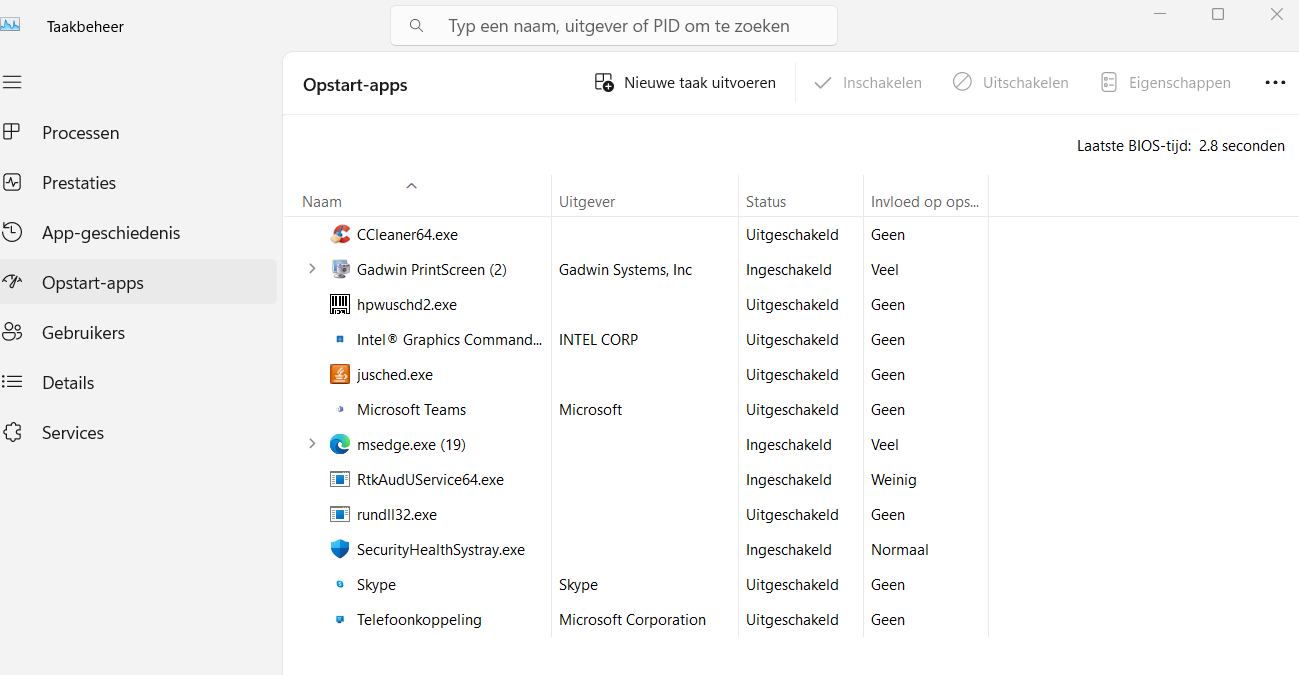Click the Processen sidebar icon
The height and width of the screenshot is (675, 1299).
pyautogui.click(x=12, y=132)
